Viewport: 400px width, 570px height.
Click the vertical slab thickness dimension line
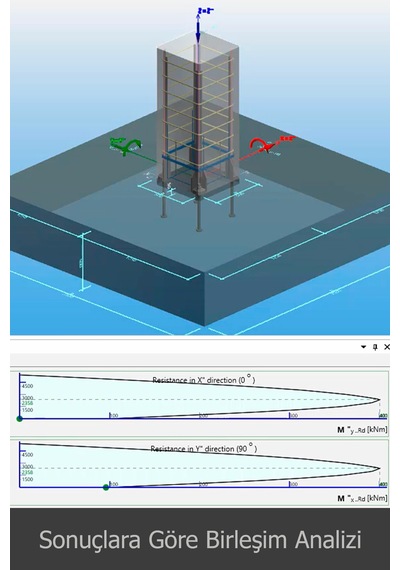83,261
